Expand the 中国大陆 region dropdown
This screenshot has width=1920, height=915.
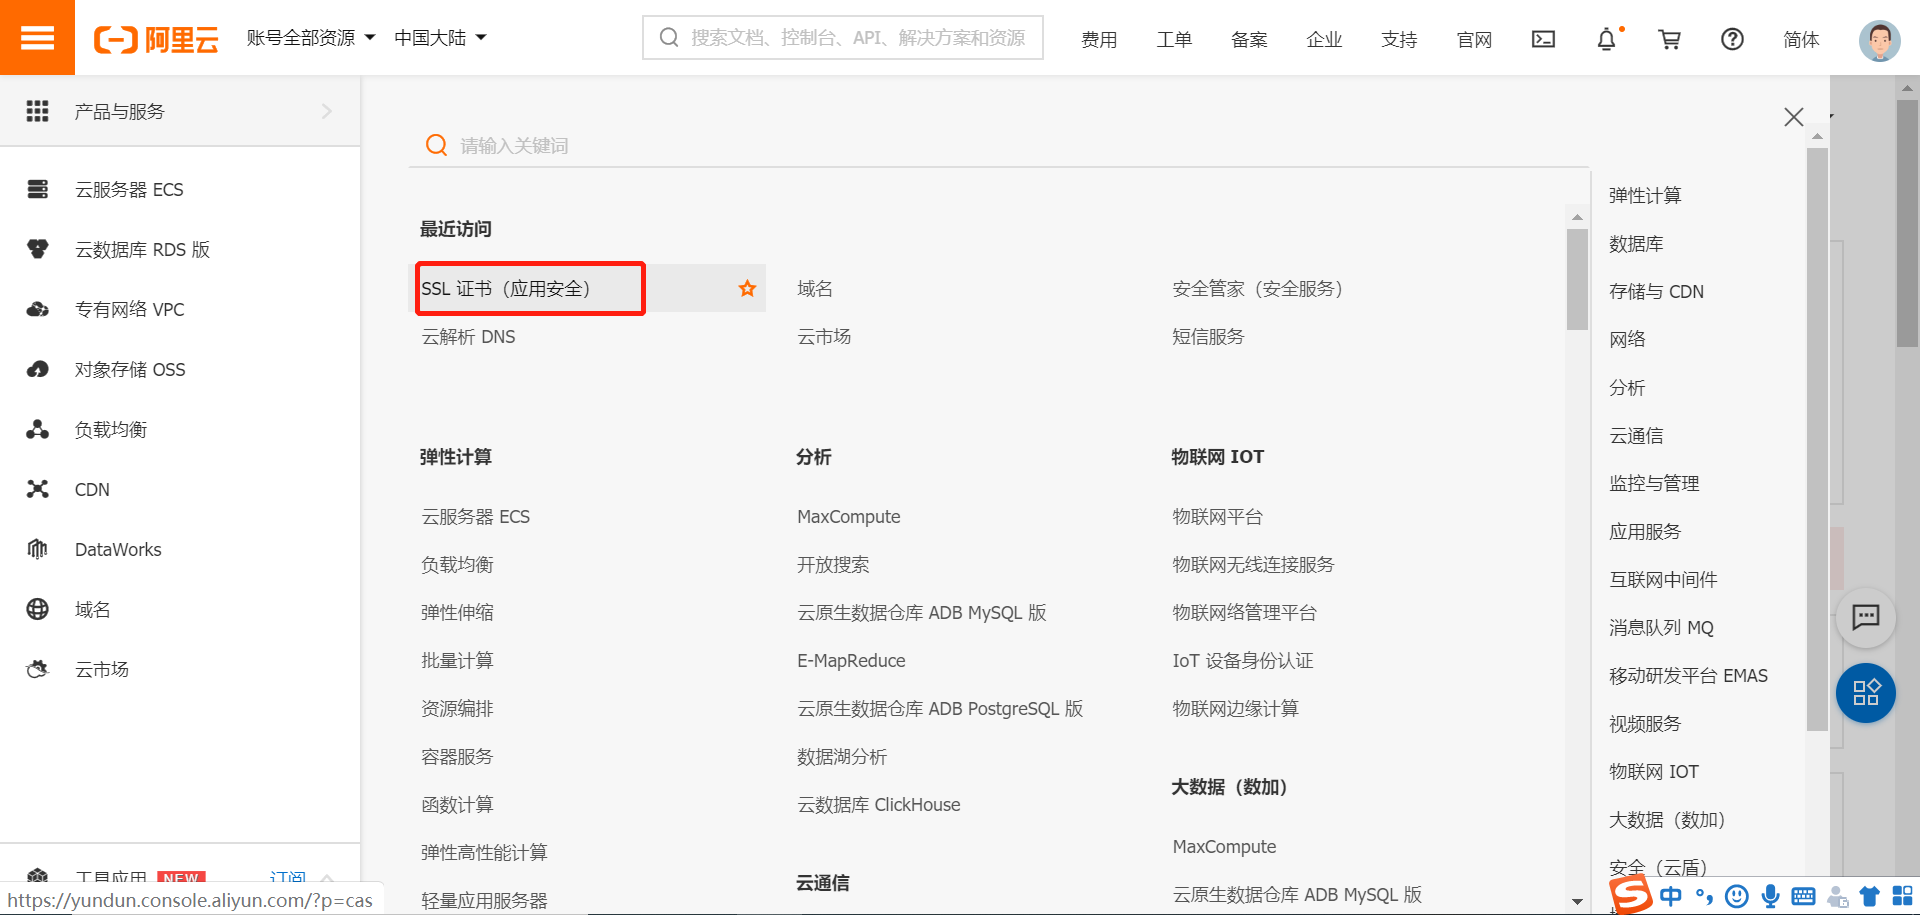[440, 38]
